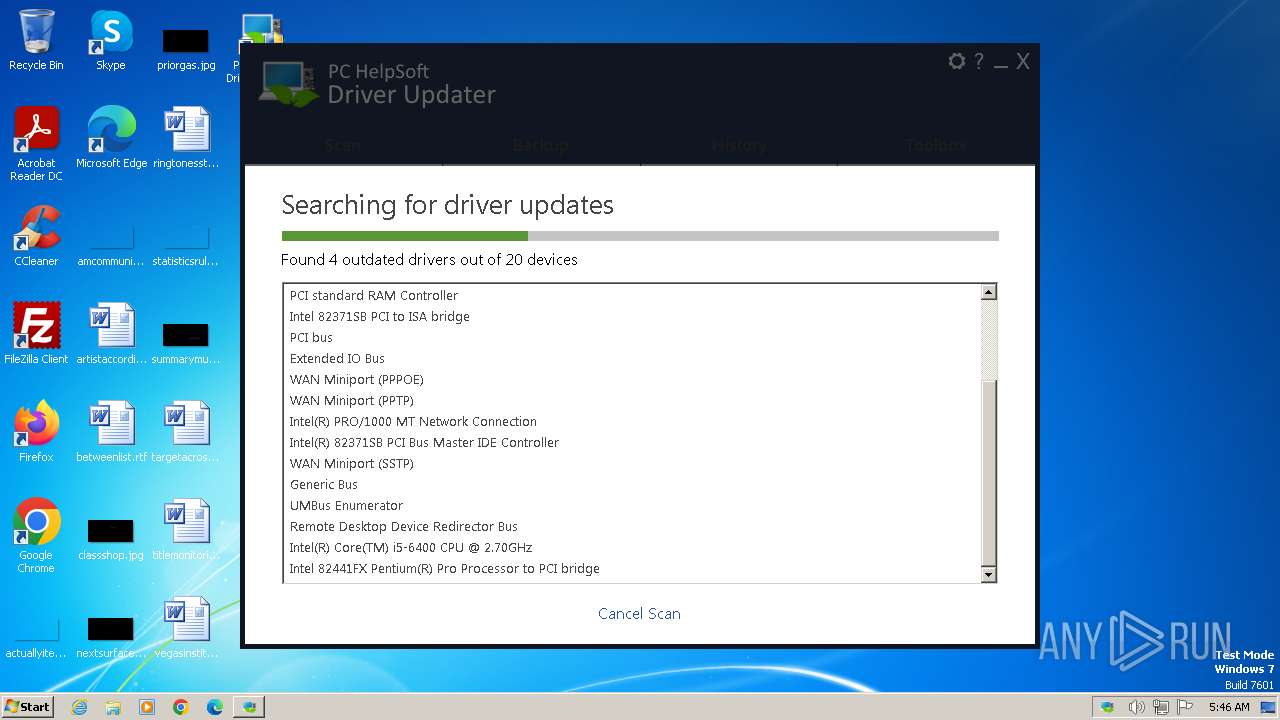The image size is (1280, 720).
Task: Open the Windows Start menu
Action: tap(28, 707)
